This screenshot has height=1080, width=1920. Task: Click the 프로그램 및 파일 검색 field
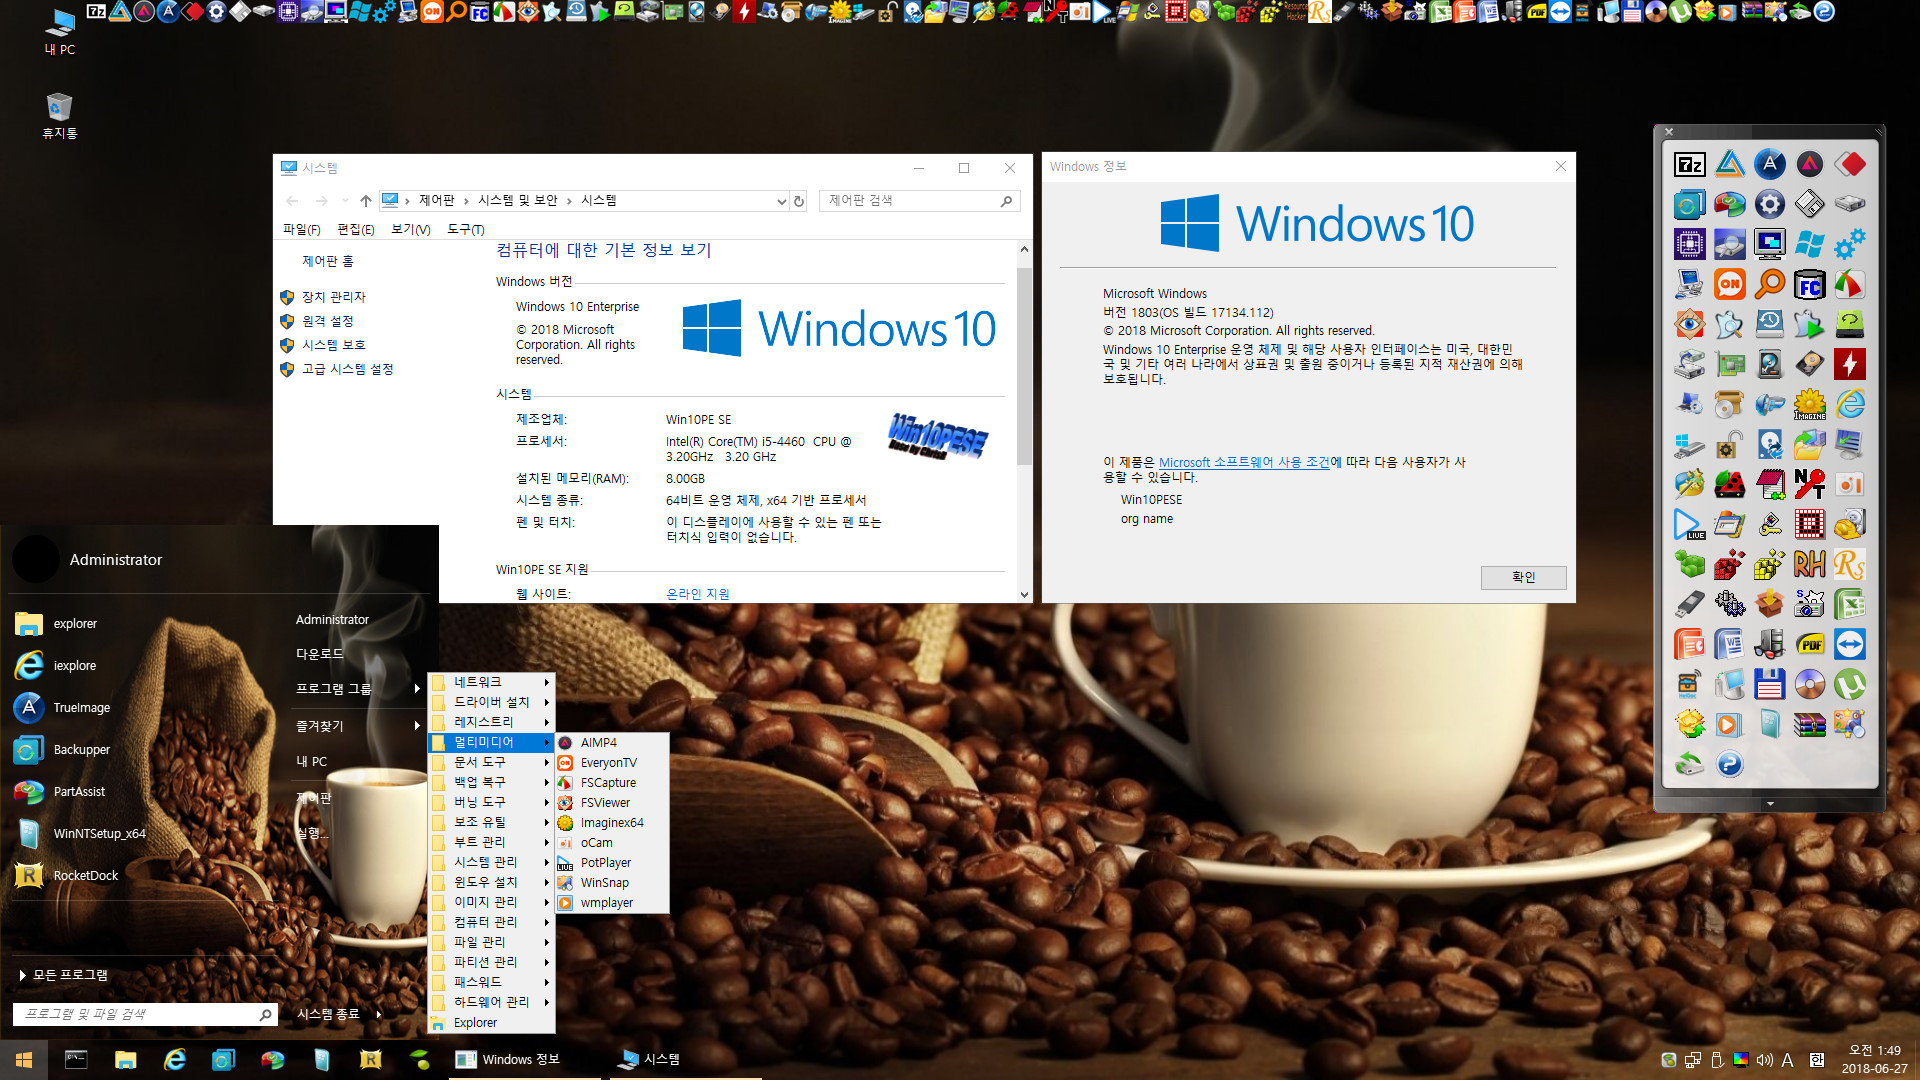(x=144, y=1014)
